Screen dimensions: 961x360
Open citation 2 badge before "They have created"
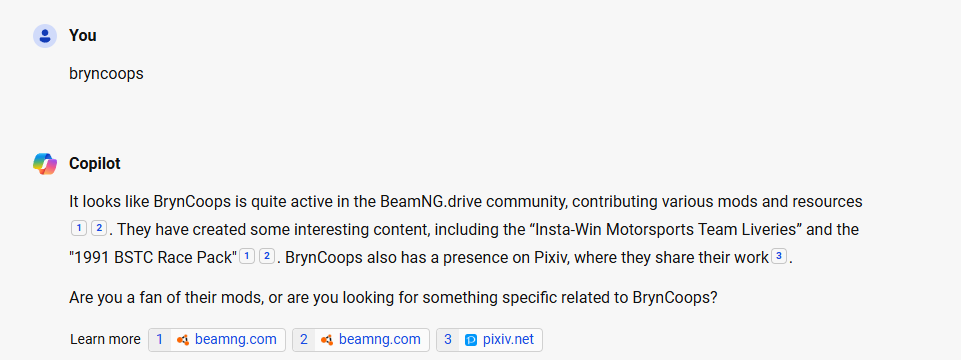point(99,229)
